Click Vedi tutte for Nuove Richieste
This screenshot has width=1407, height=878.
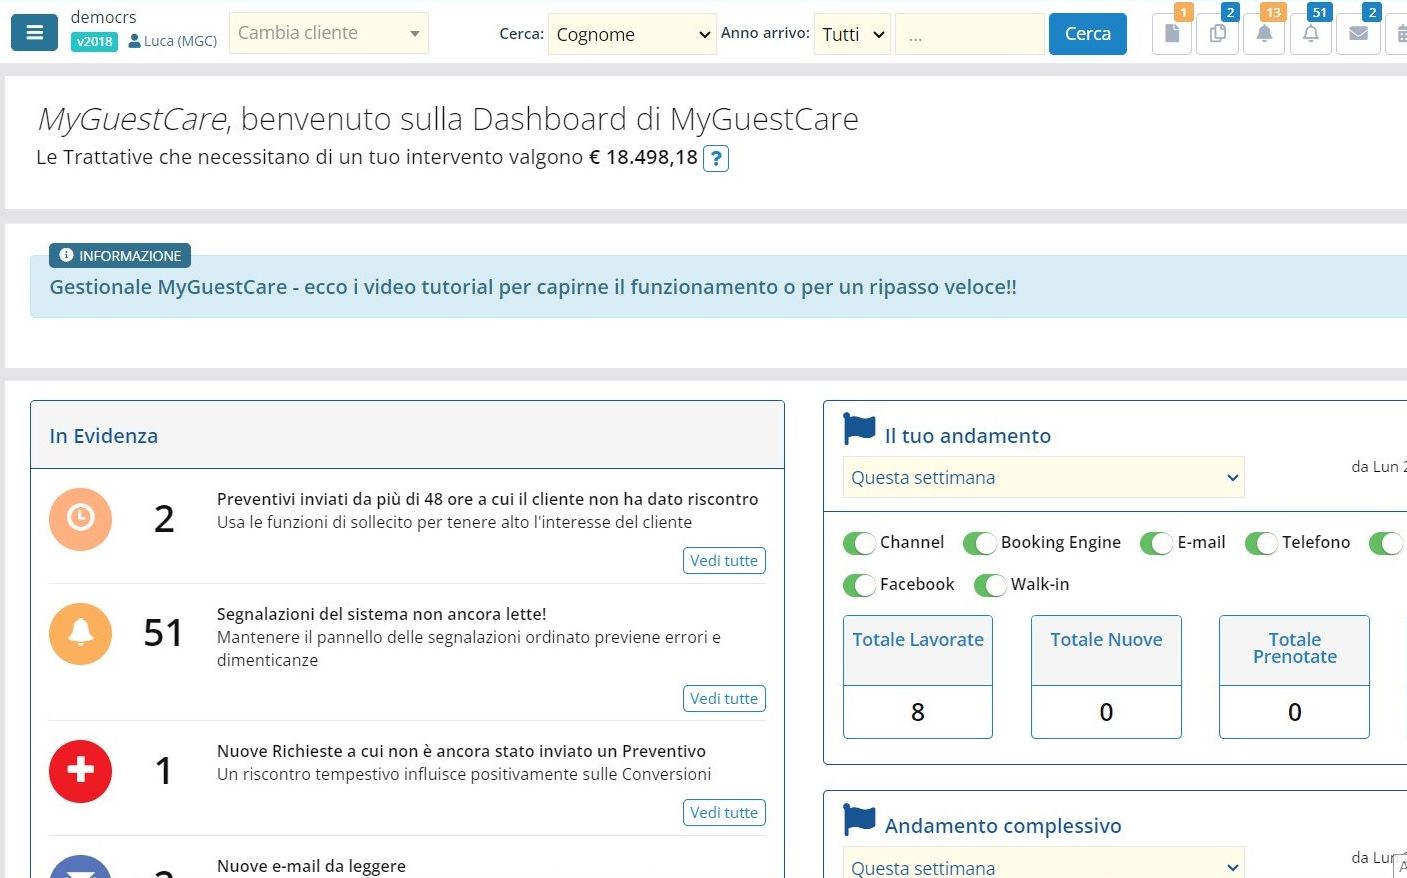(724, 813)
